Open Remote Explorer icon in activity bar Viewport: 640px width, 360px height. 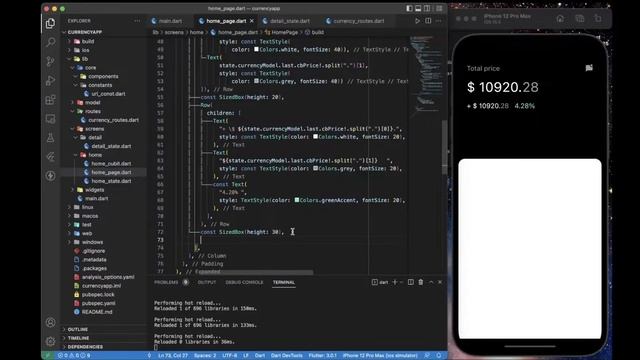tap(50, 119)
